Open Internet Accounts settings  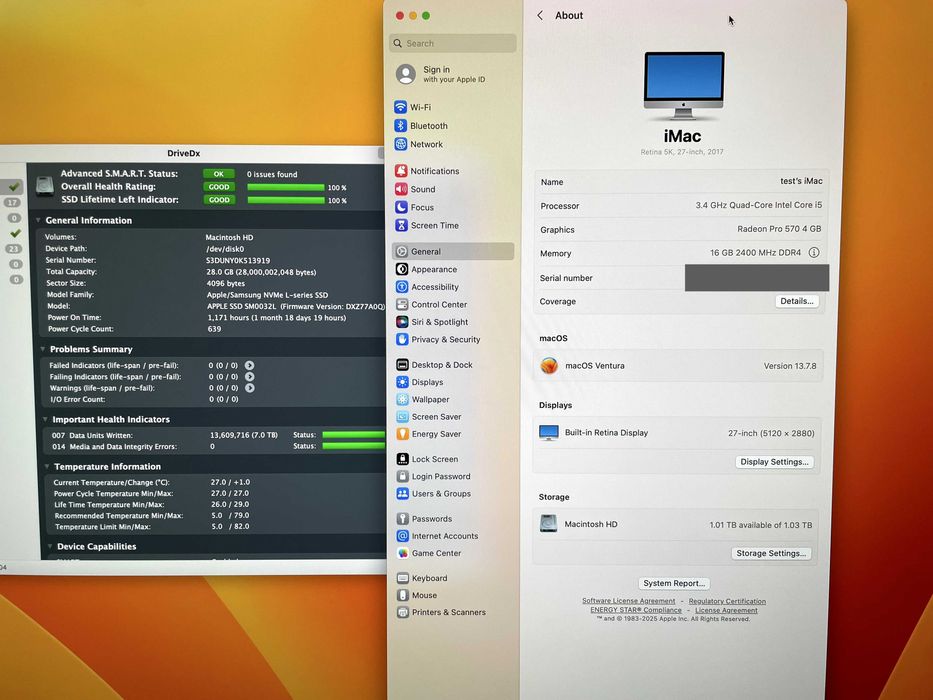pos(437,536)
